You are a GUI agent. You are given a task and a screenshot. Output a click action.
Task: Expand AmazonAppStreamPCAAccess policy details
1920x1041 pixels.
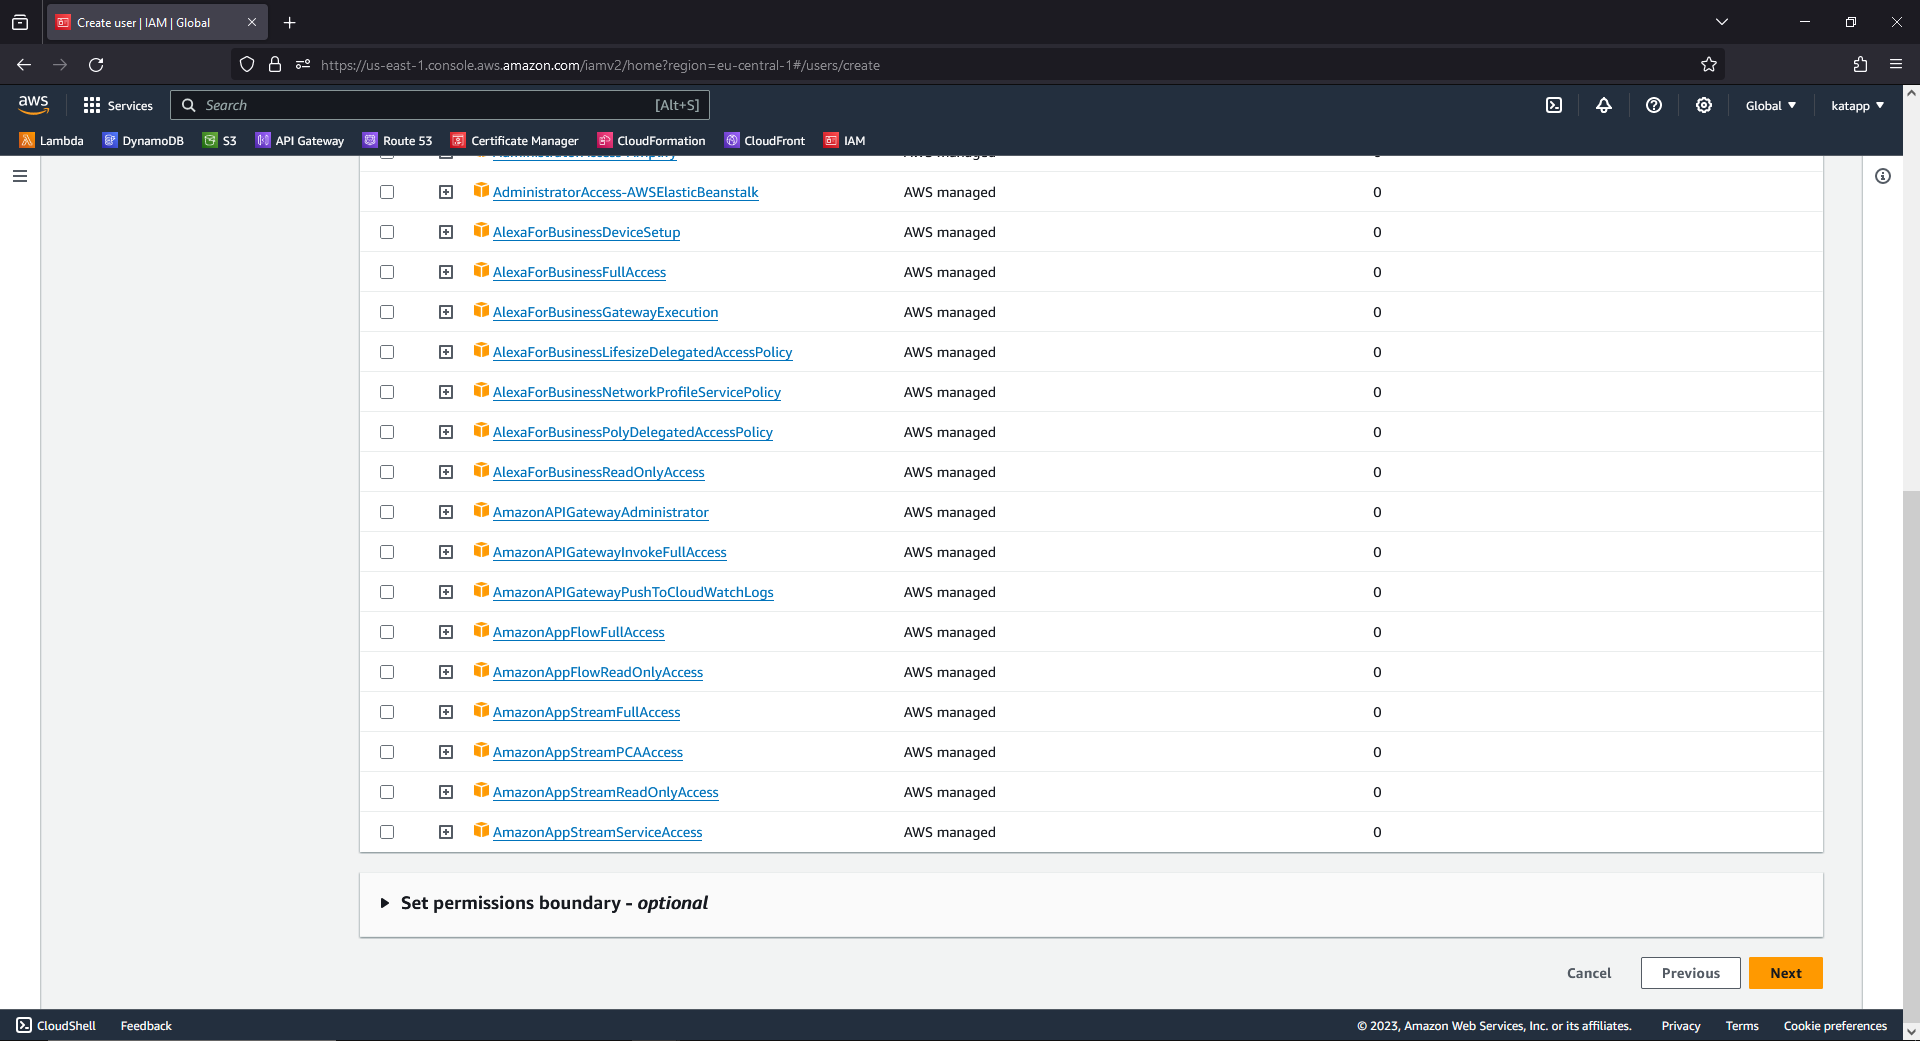tap(446, 752)
